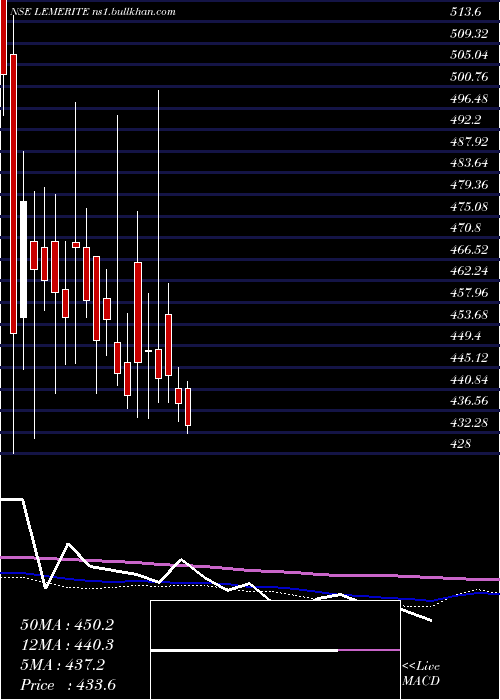Image resolution: width=500 pixels, height=700 pixels.
Task: Click the 449.4 price axis label
Action: tap(466, 336)
